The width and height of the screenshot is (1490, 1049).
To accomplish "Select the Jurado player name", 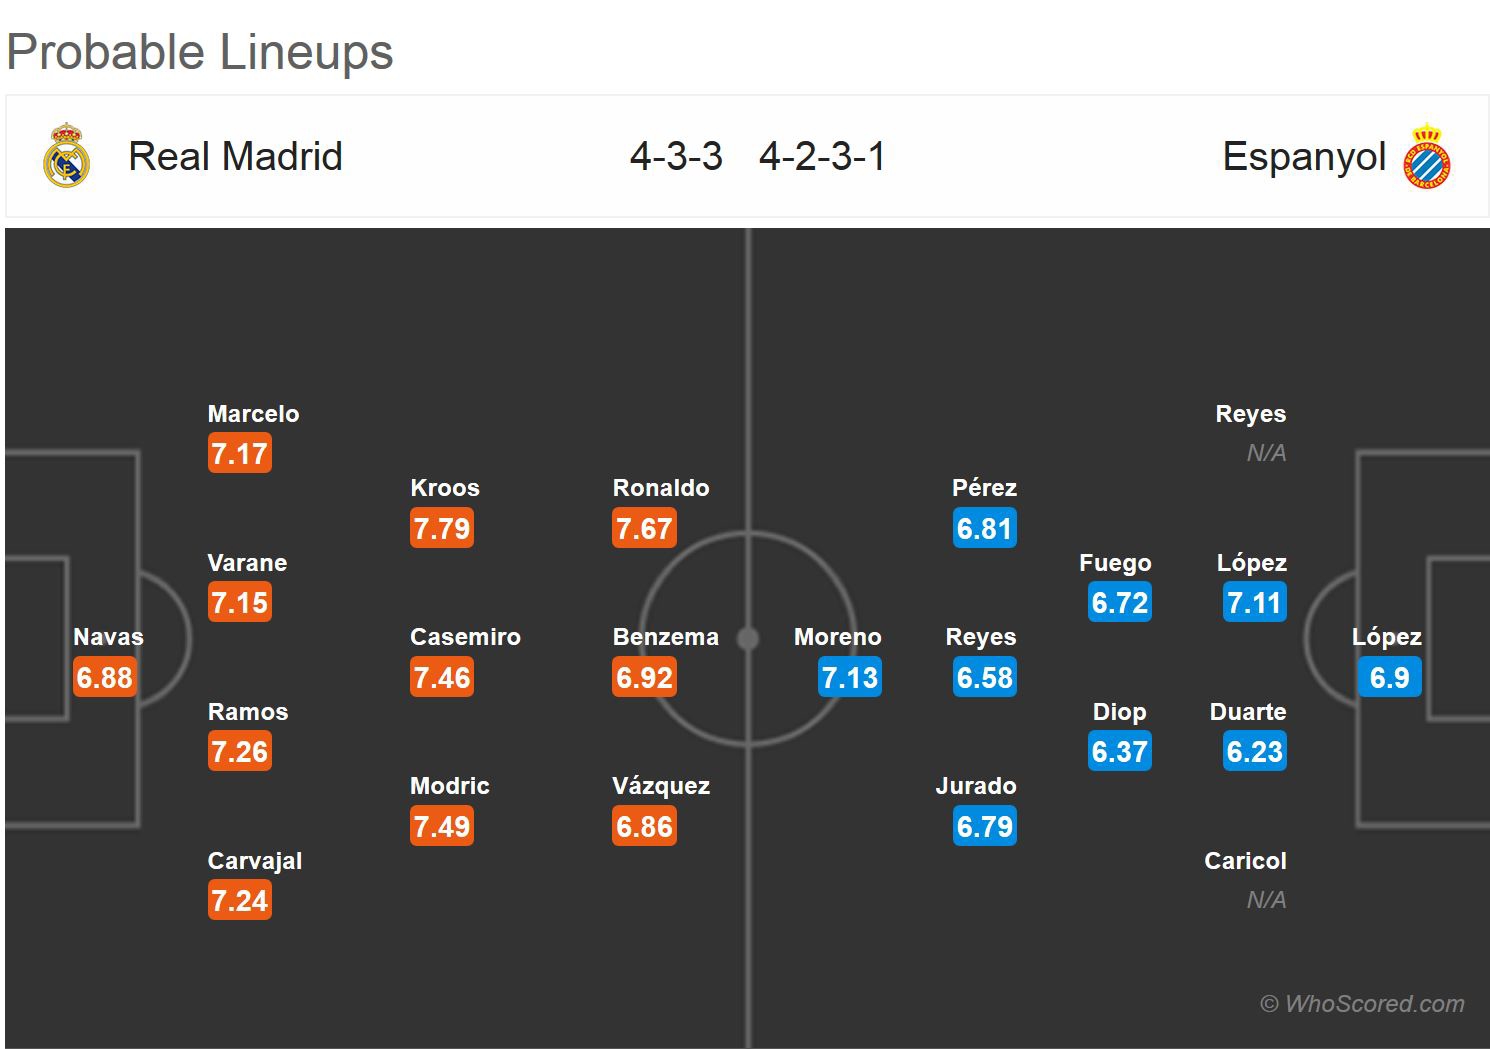I will coord(976,786).
